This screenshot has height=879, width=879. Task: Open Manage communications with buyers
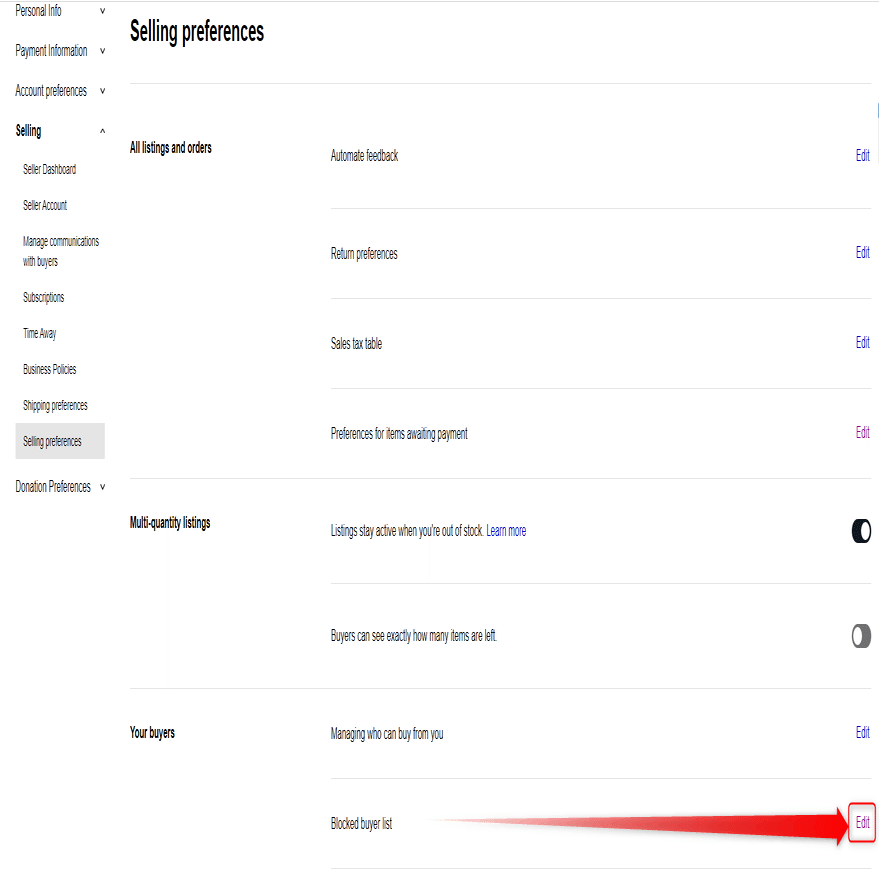[x=61, y=251]
